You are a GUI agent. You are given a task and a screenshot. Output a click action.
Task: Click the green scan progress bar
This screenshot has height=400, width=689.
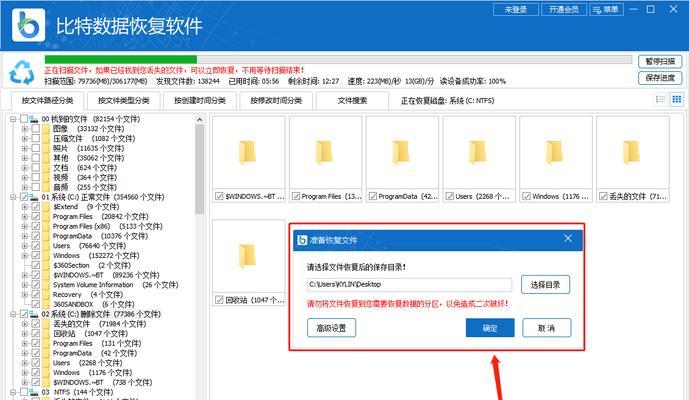tap(121, 59)
